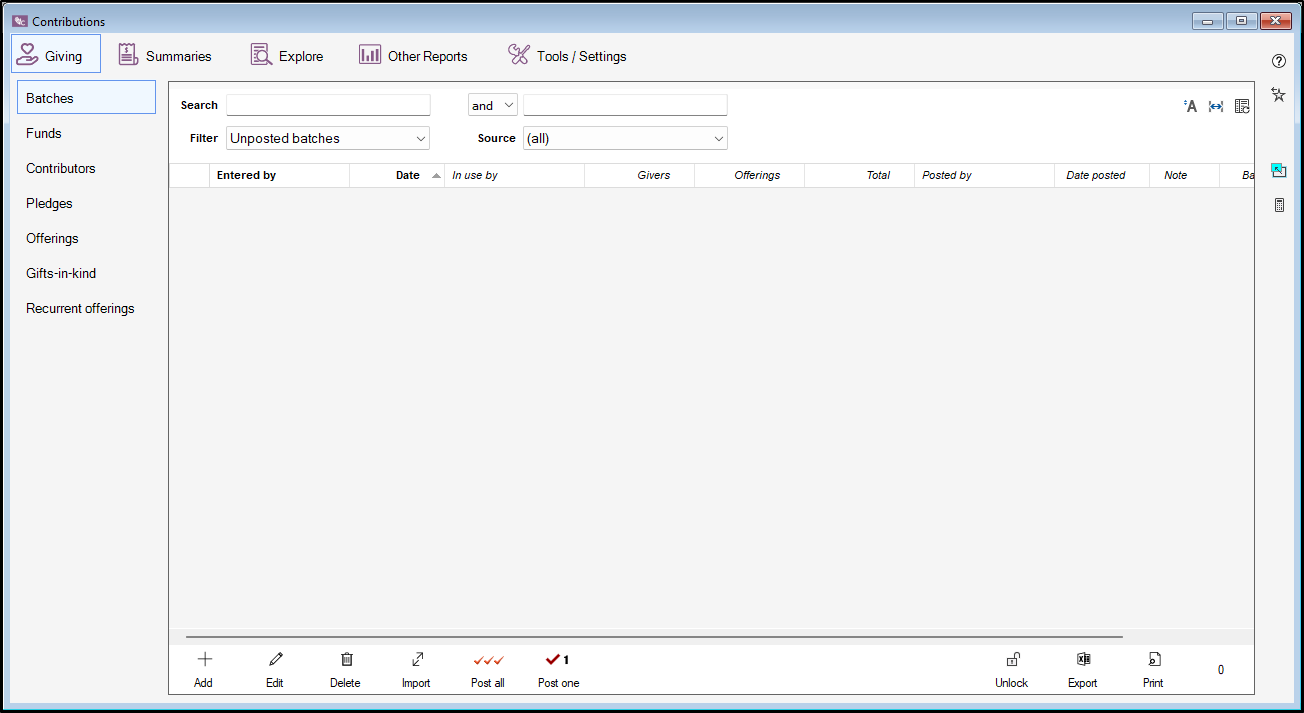The width and height of the screenshot is (1304, 713).
Task: Click the Unlock padlock icon
Action: (x=1012, y=660)
